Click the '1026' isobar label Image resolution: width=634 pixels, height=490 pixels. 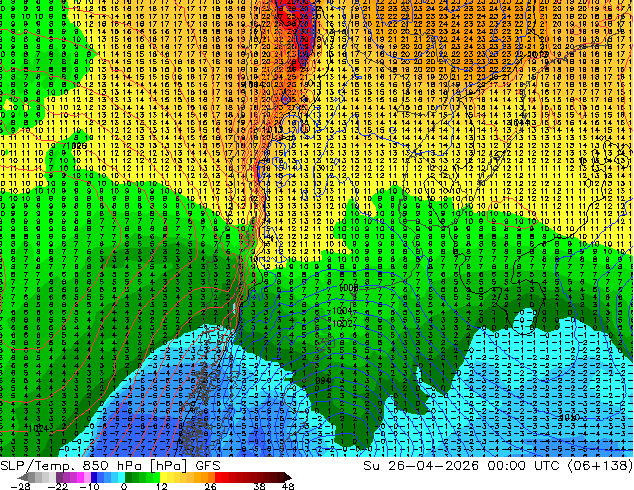point(77,146)
